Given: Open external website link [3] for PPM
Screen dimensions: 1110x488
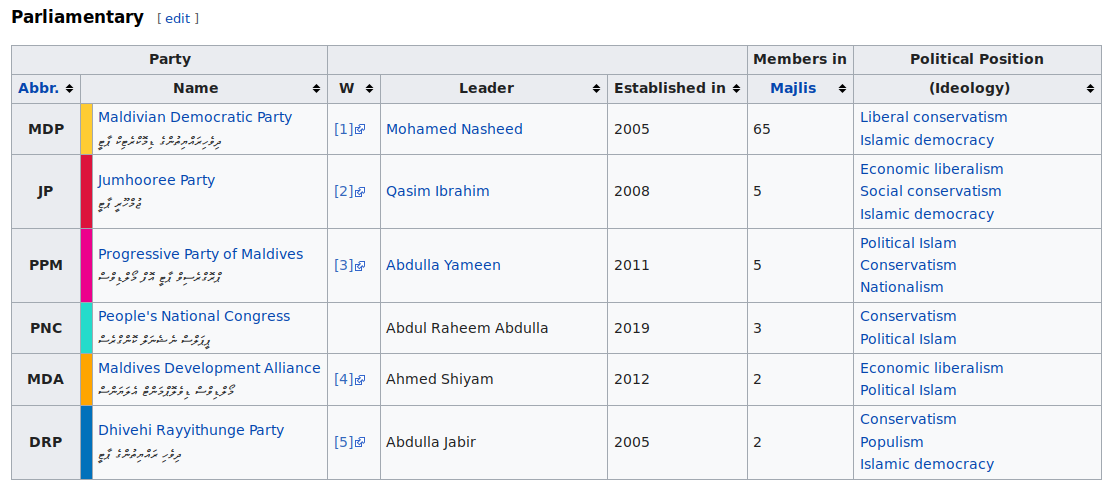Looking at the screenshot, I should pyautogui.click(x=349, y=265).
